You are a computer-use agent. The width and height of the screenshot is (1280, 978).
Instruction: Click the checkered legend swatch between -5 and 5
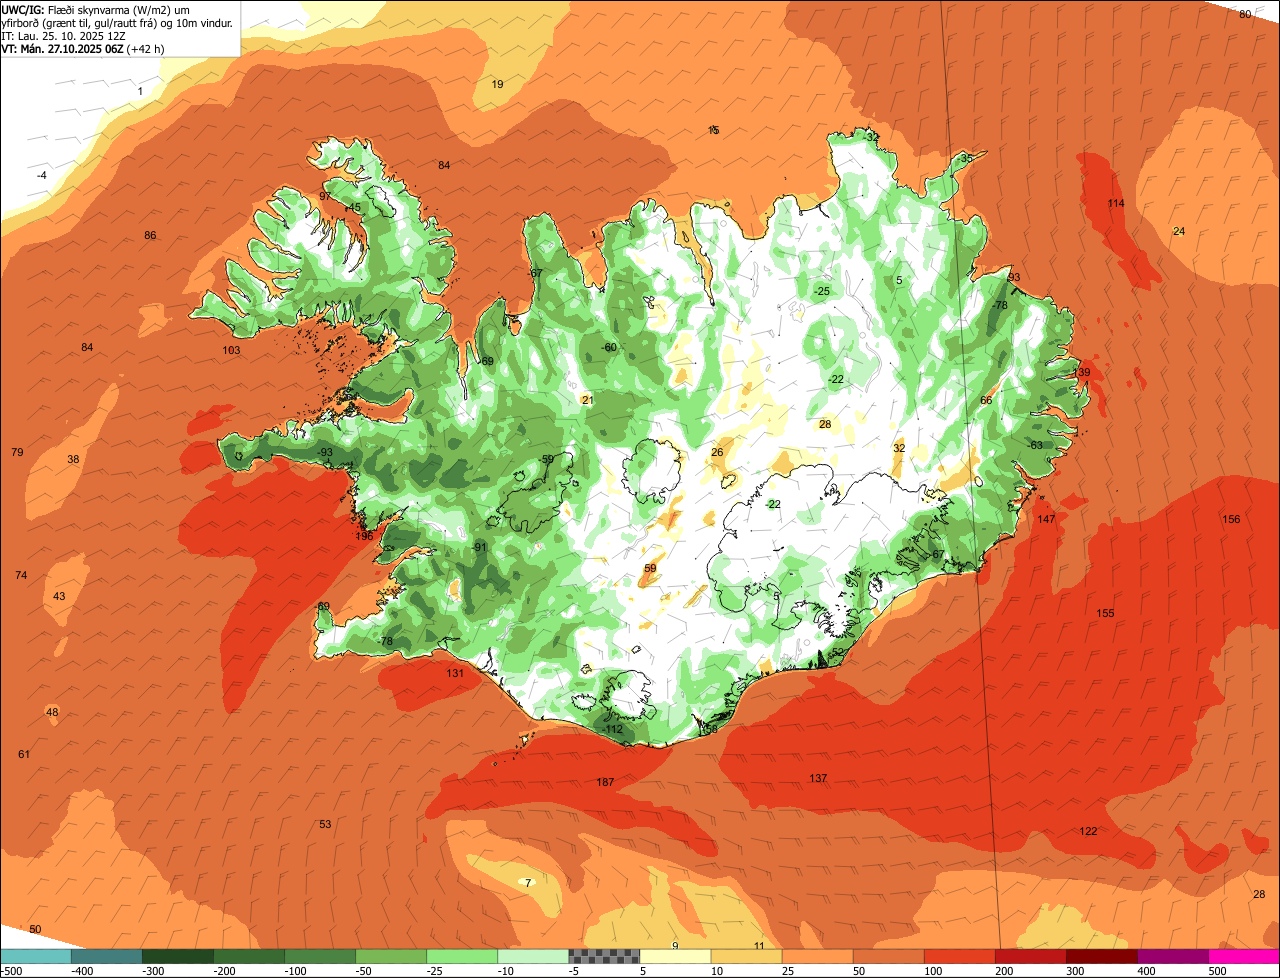tap(604, 956)
